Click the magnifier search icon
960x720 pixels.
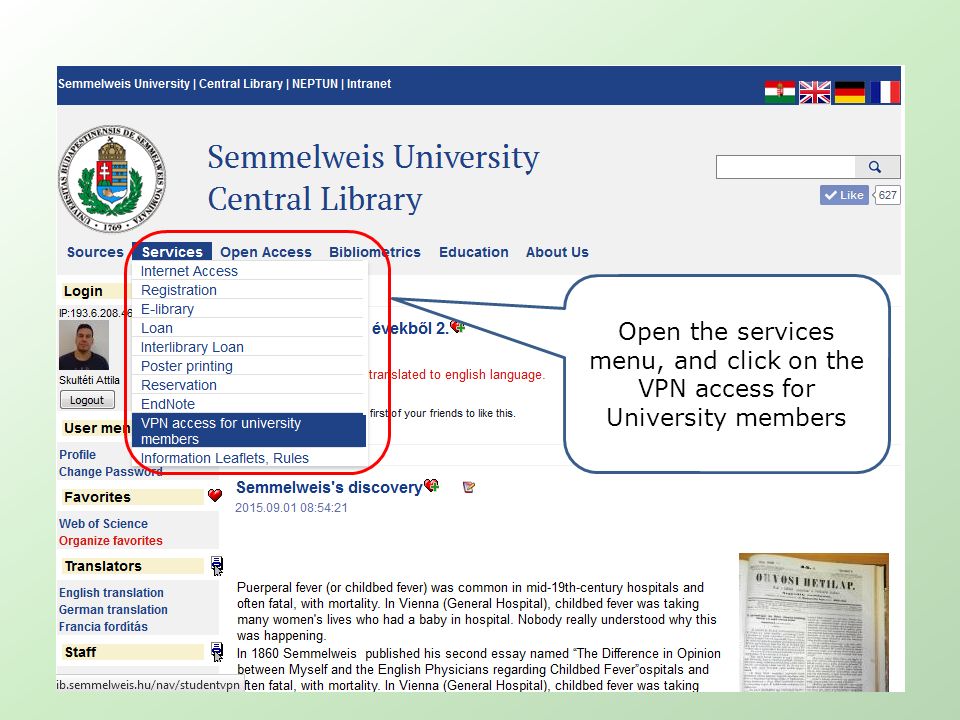tap(875, 167)
